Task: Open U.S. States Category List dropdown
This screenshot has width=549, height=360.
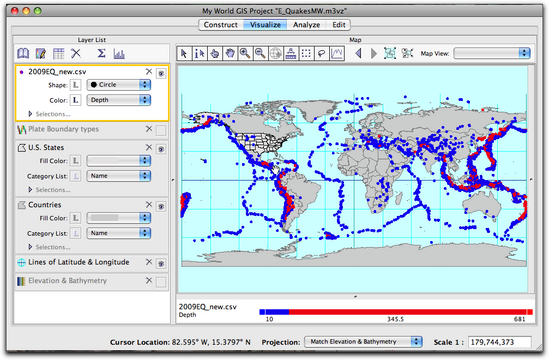Action: [x=119, y=176]
